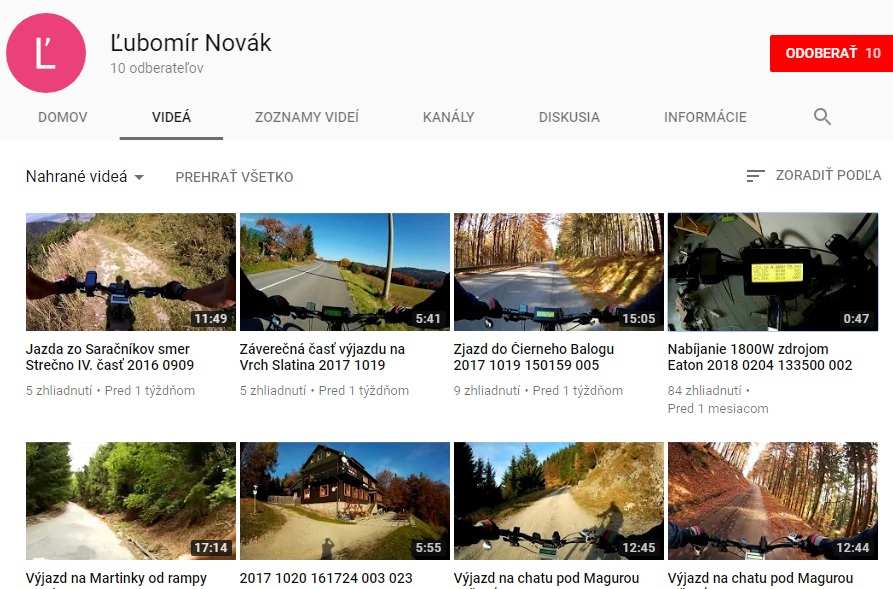Open the 12:44 forest trail video thumbnail
The height and width of the screenshot is (589, 893).
tap(773, 501)
